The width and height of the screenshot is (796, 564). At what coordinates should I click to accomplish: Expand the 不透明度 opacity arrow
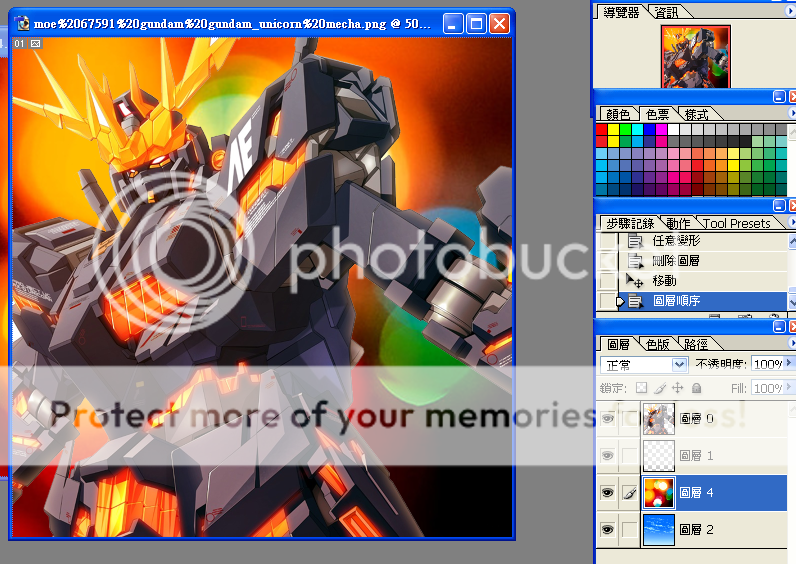[790, 365]
